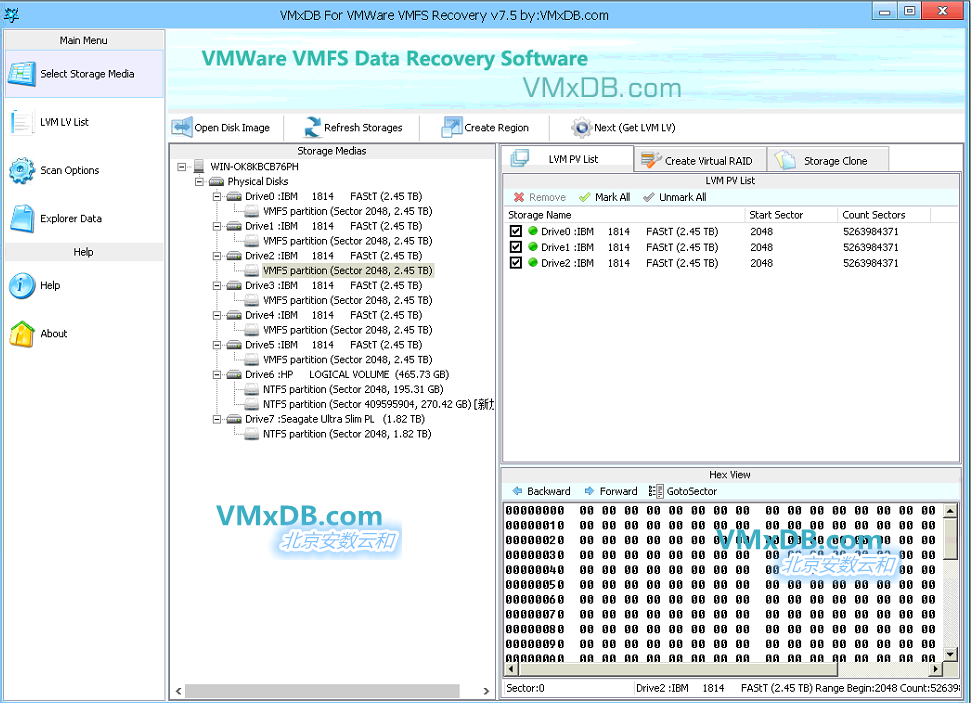Collapse the Drive5 IBM tree node

[x=217, y=345]
